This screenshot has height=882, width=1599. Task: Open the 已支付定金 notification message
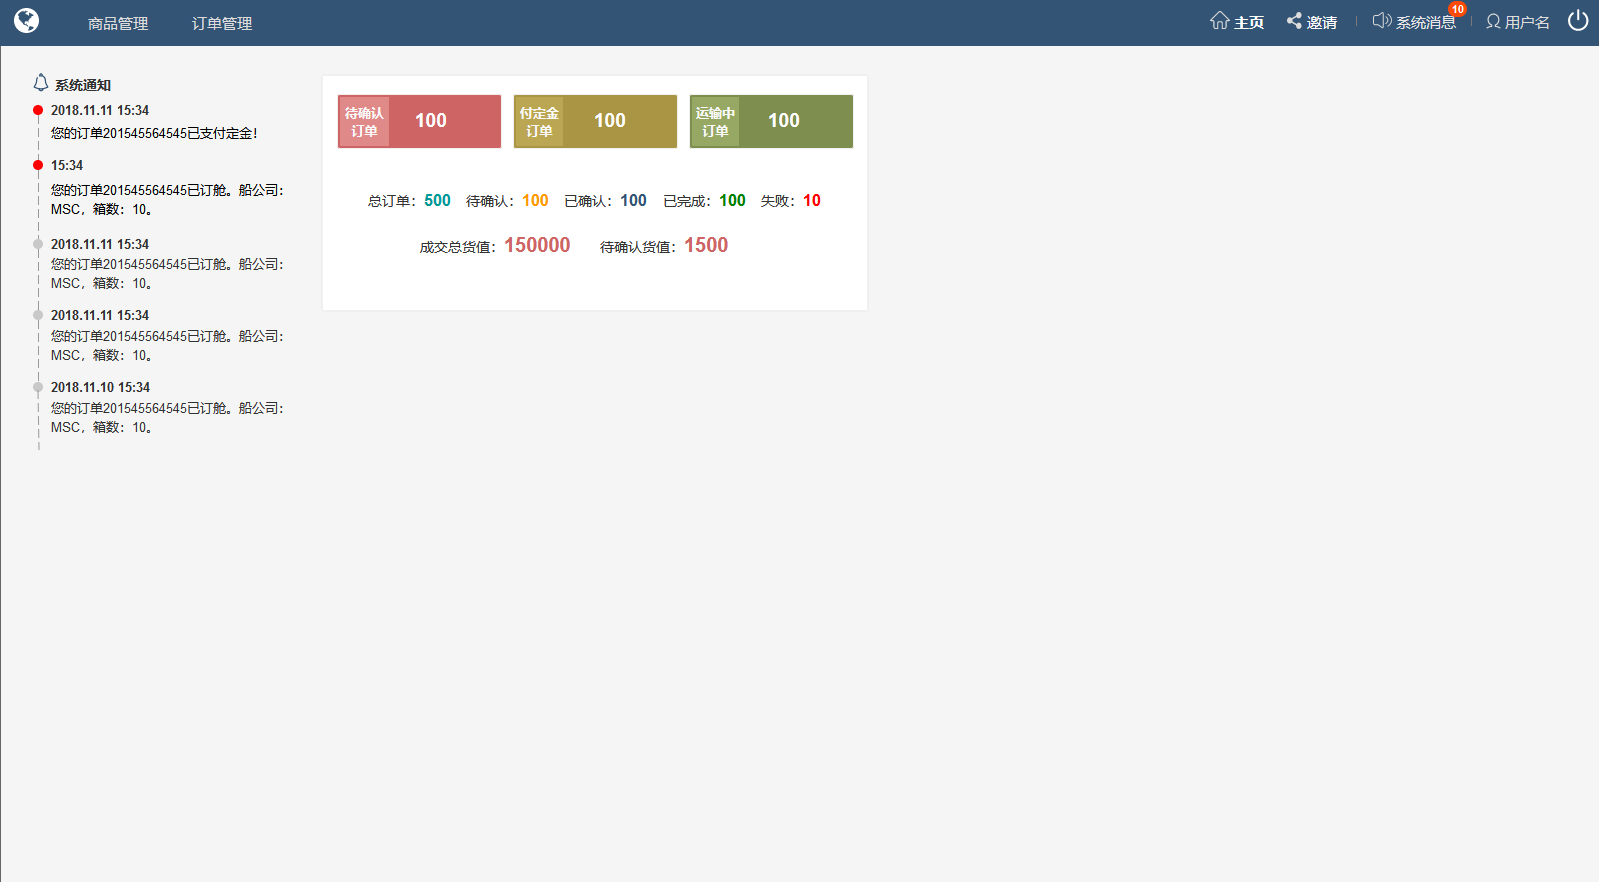tap(154, 134)
